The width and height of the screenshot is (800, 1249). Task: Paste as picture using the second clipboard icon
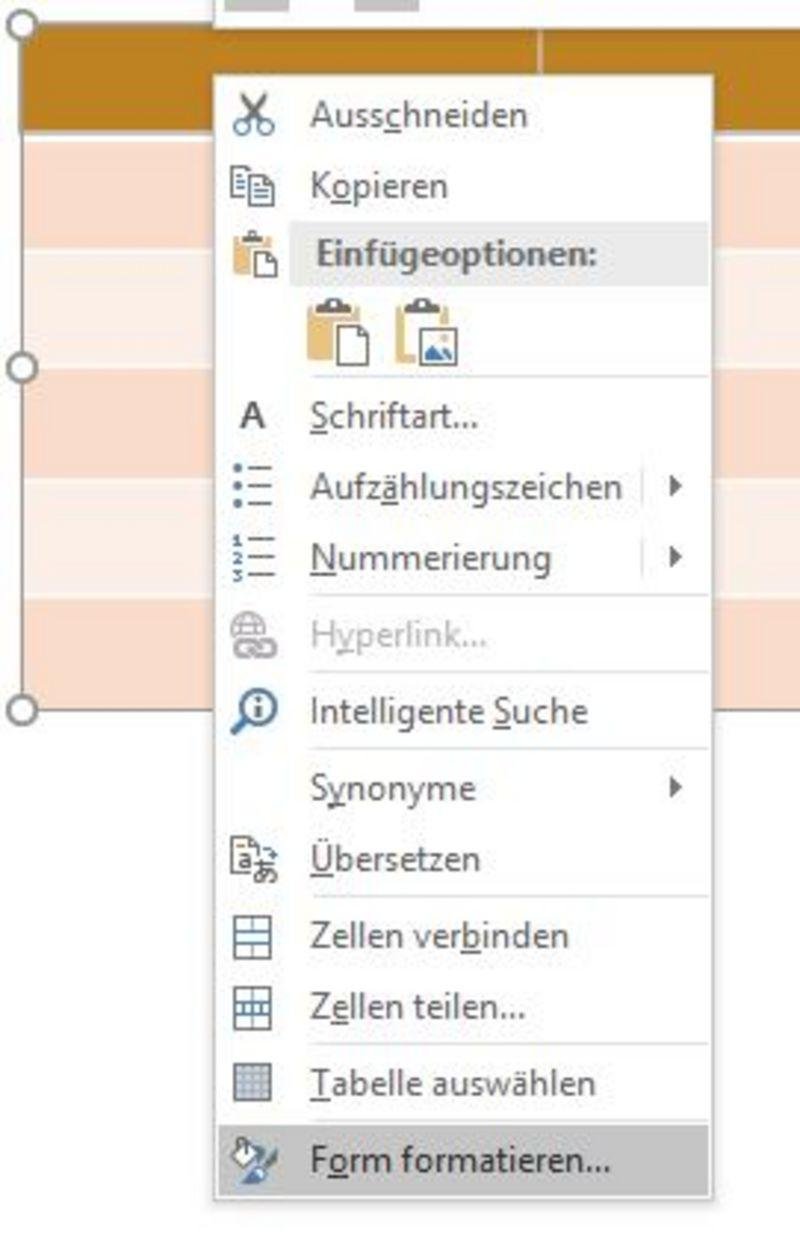coord(427,332)
